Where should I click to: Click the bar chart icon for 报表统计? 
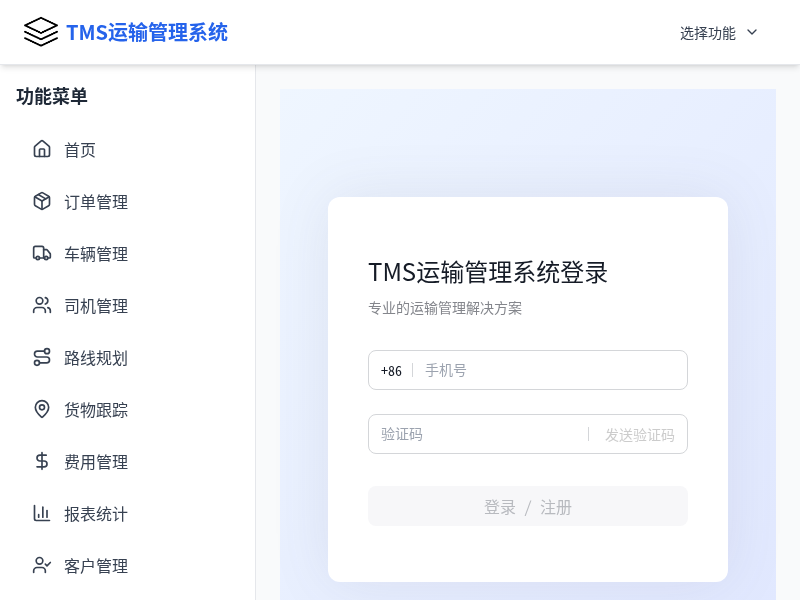pos(42,513)
